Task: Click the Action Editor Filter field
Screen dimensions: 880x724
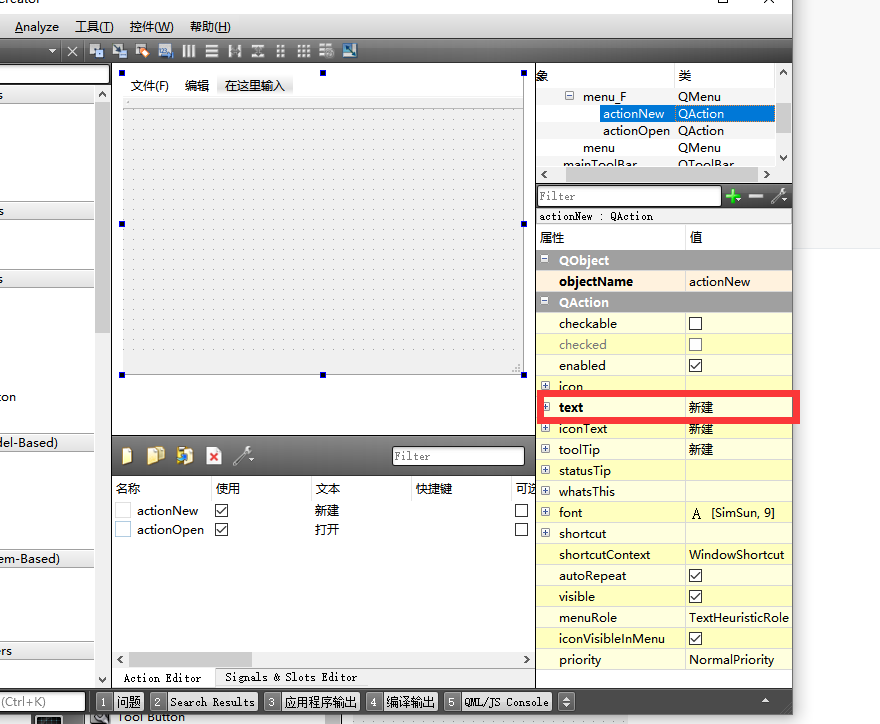Action: click(458, 456)
